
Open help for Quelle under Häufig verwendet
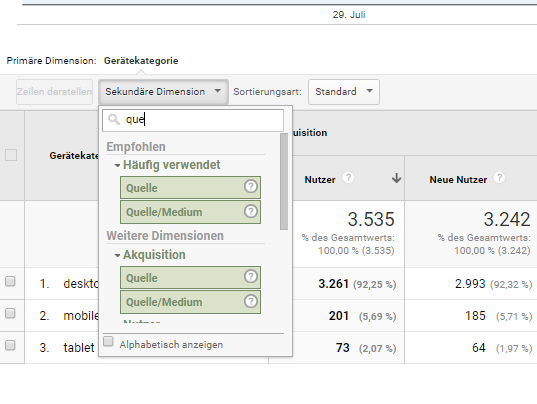(251, 187)
